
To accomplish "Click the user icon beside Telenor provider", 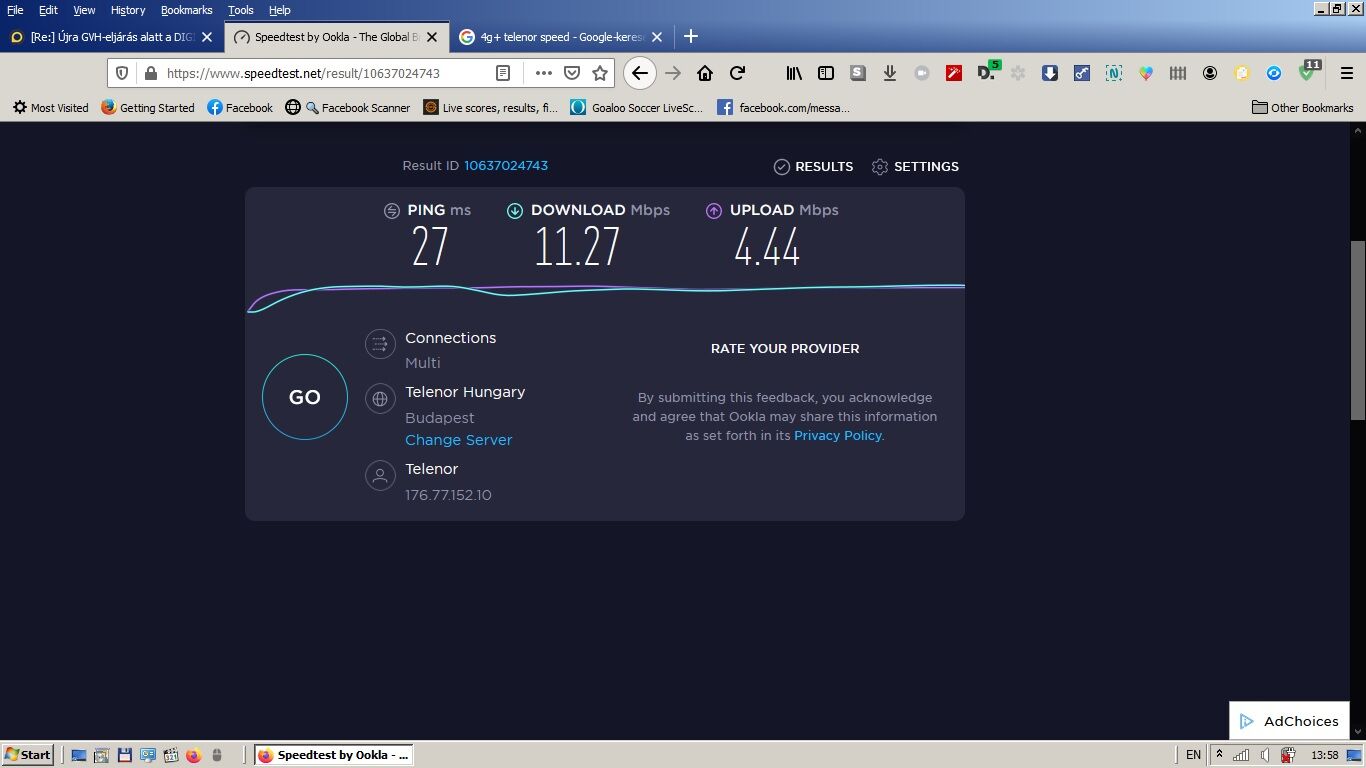I will click(x=380, y=476).
